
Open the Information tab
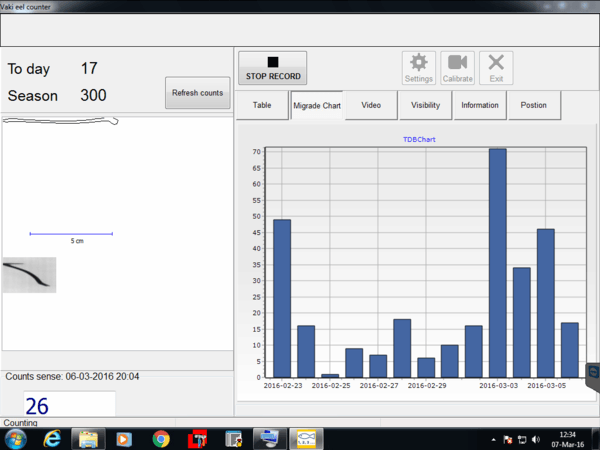click(480, 105)
